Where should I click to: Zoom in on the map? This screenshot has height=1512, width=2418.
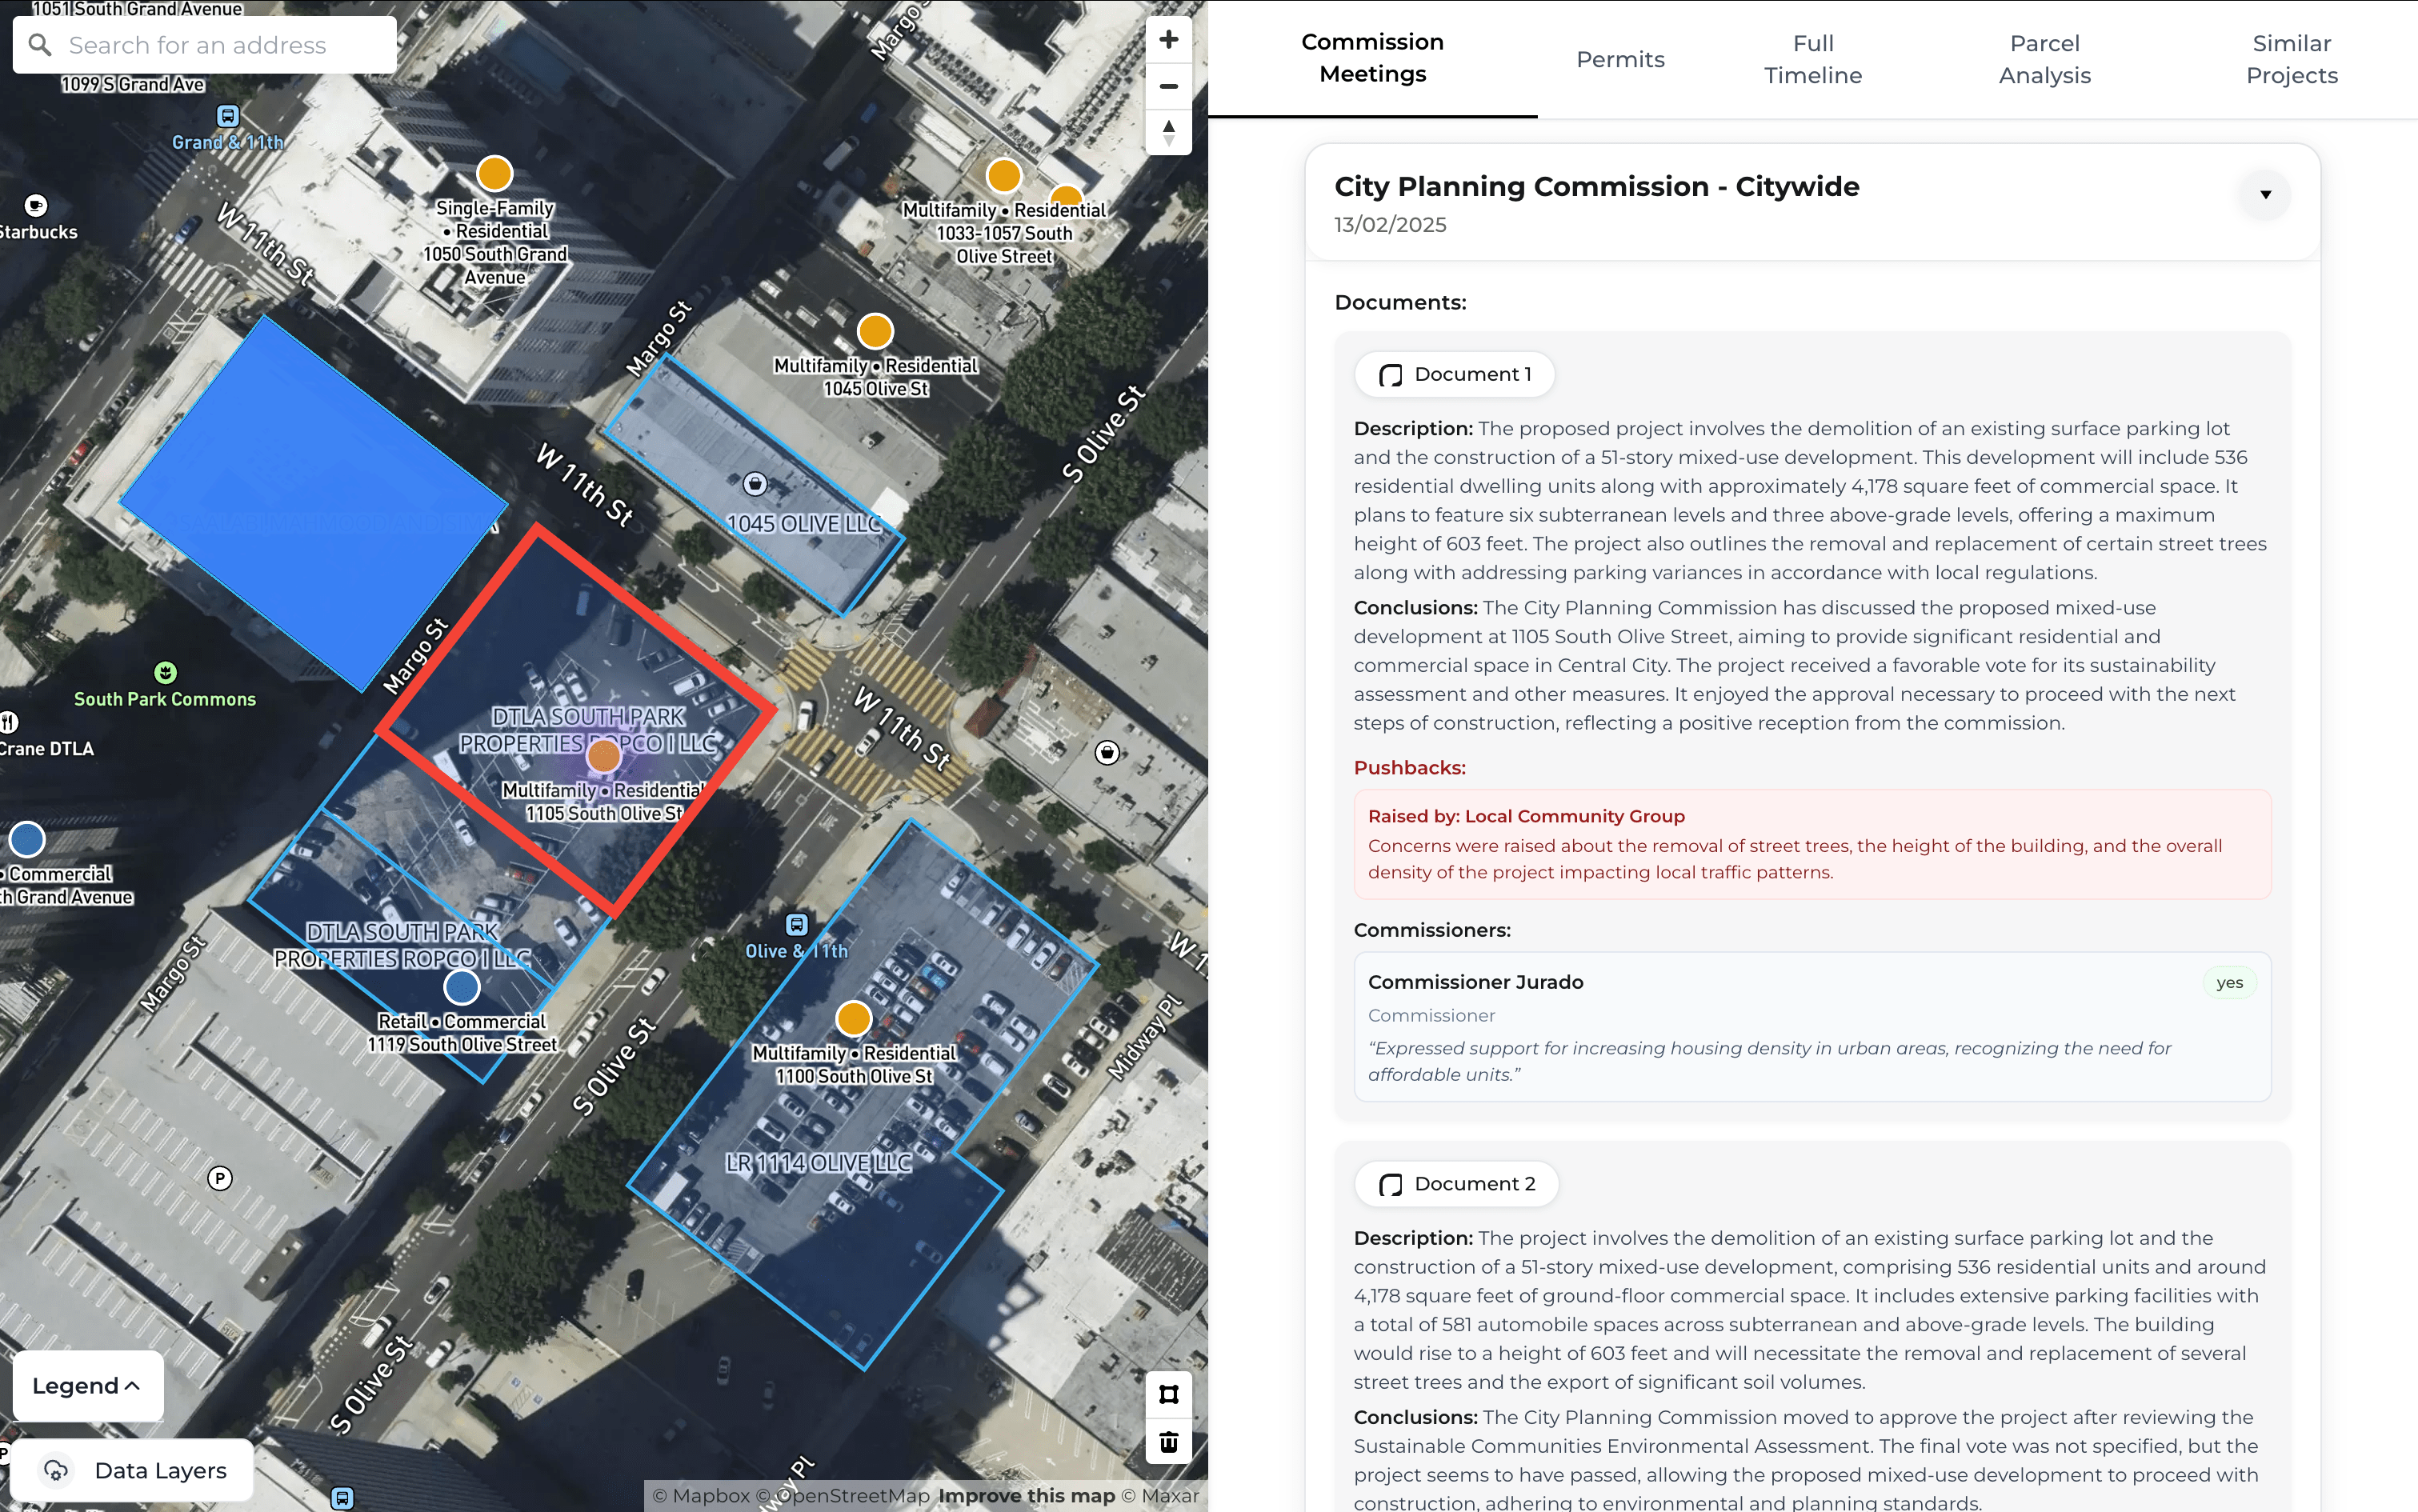(1168, 40)
